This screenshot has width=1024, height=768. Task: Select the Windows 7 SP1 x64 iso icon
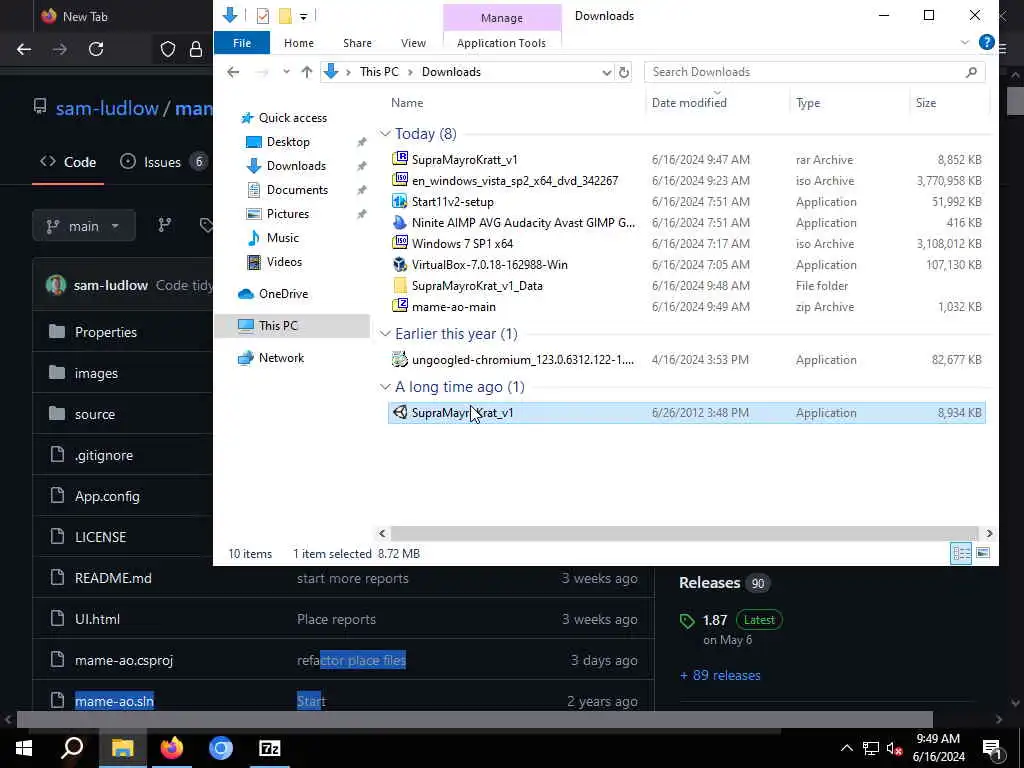[x=400, y=243]
